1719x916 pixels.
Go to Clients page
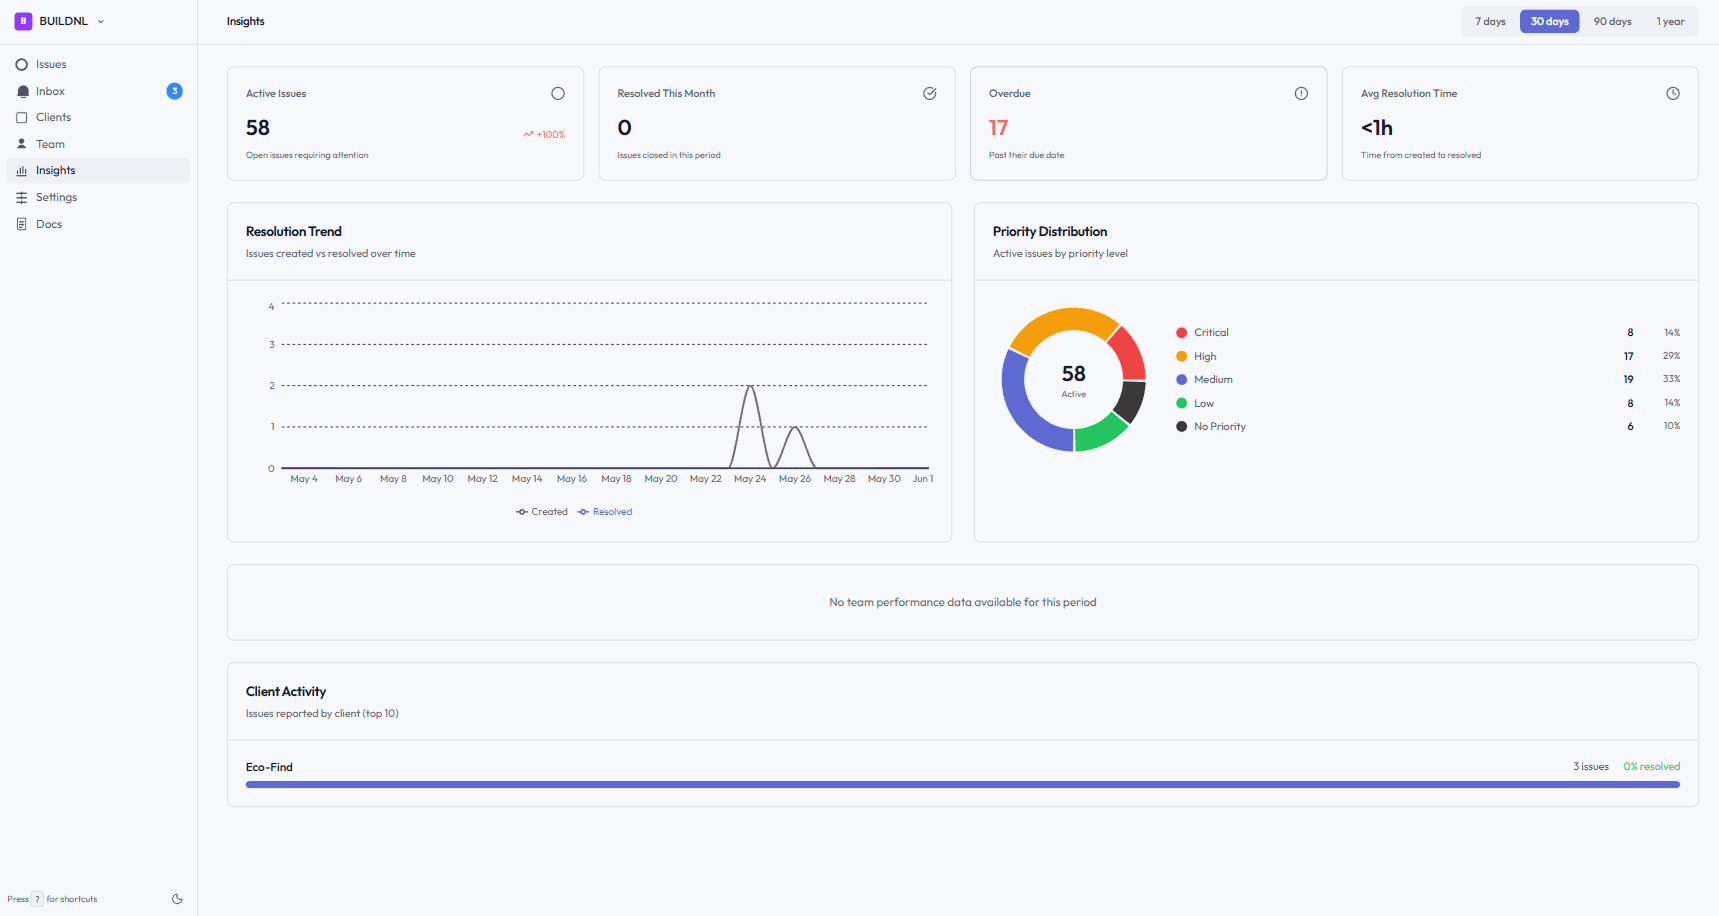point(98,118)
